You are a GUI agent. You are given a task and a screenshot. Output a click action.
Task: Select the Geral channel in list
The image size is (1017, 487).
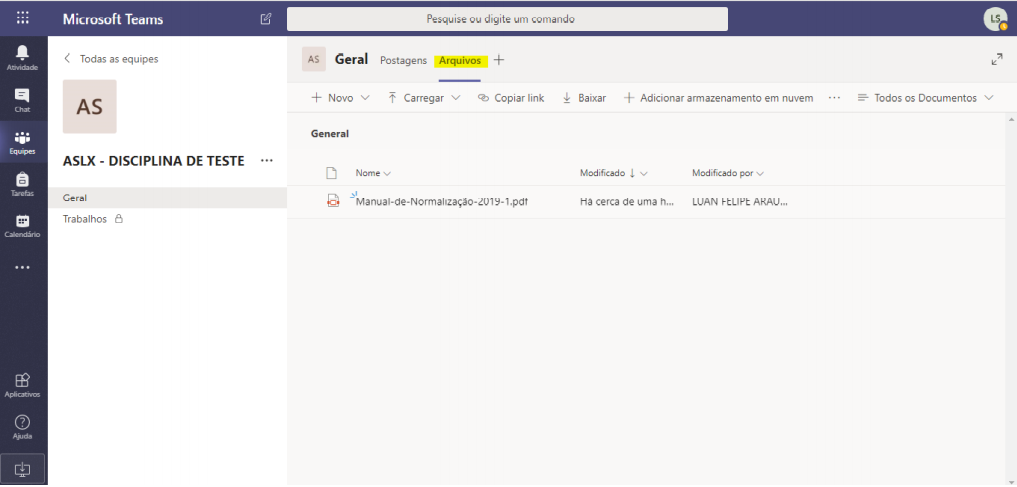167,198
